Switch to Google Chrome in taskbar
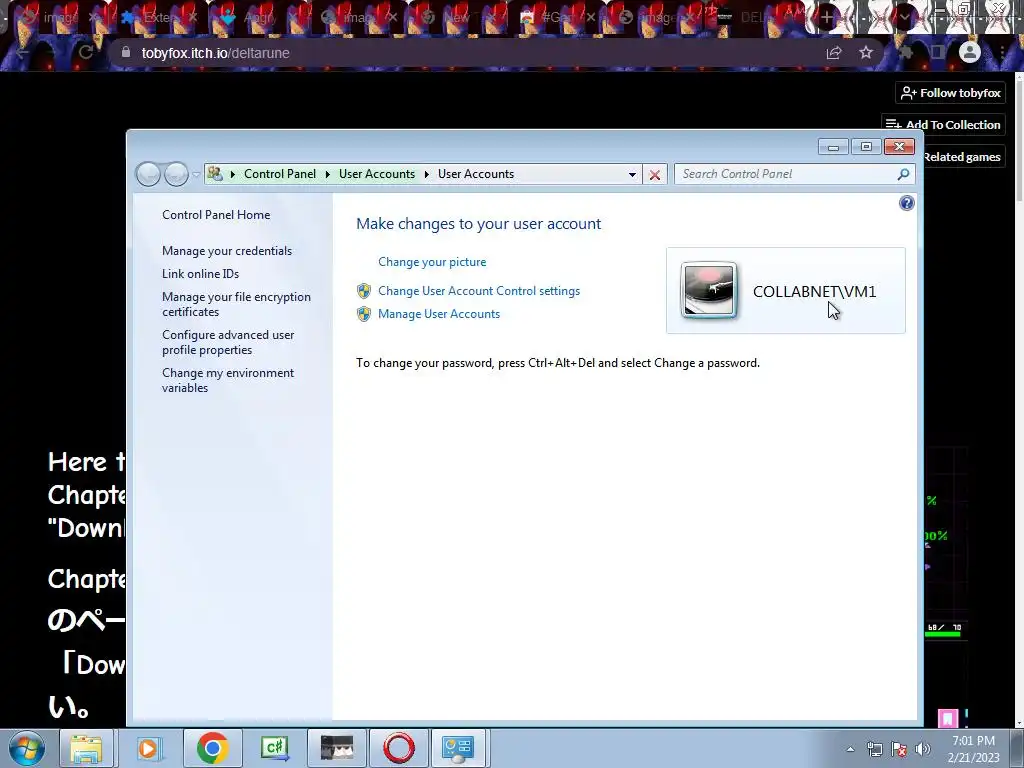The height and width of the screenshot is (768, 1024). pos(212,748)
